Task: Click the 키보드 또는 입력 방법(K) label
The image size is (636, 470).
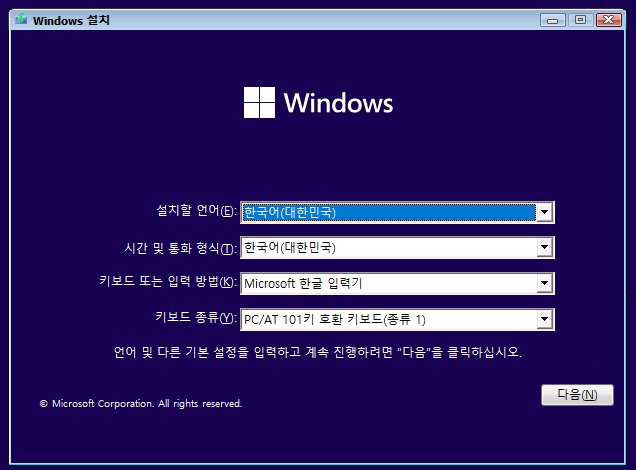Action: pyautogui.click(x=168, y=281)
